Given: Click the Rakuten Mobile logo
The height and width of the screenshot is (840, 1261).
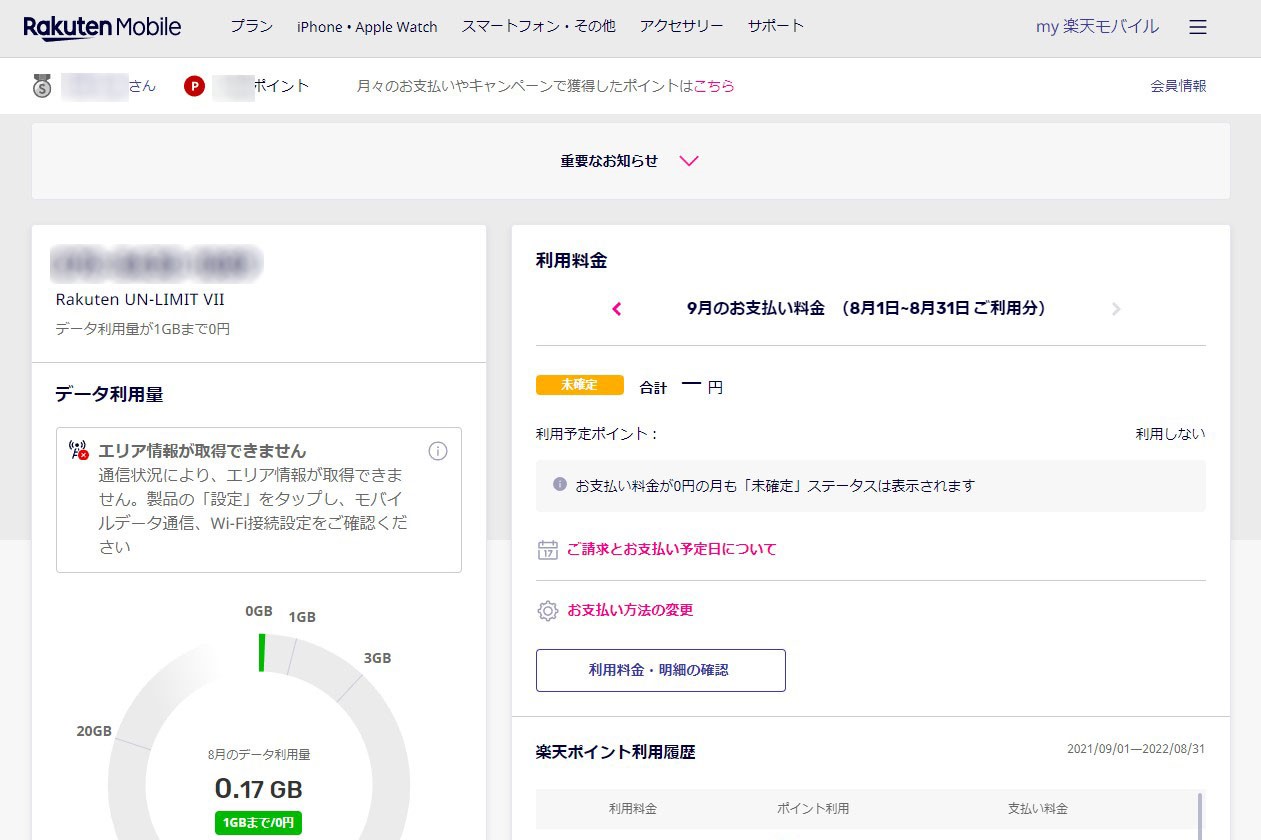Looking at the screenshot, I should pyautogui.click(x=102, y=27).
